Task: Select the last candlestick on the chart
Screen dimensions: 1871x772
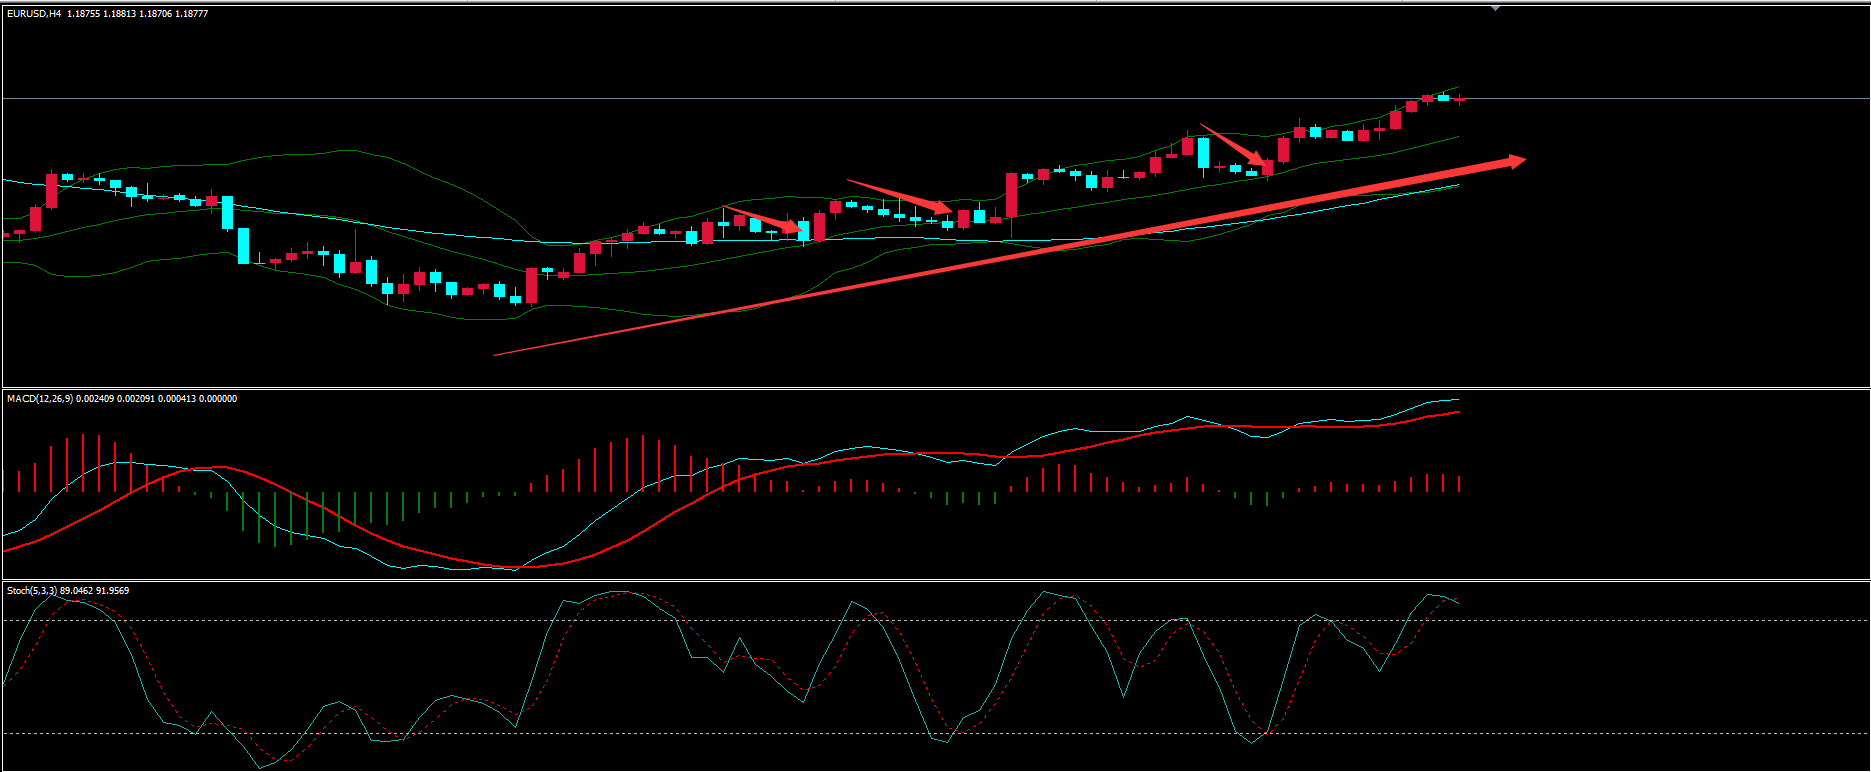Action: 1459,99
